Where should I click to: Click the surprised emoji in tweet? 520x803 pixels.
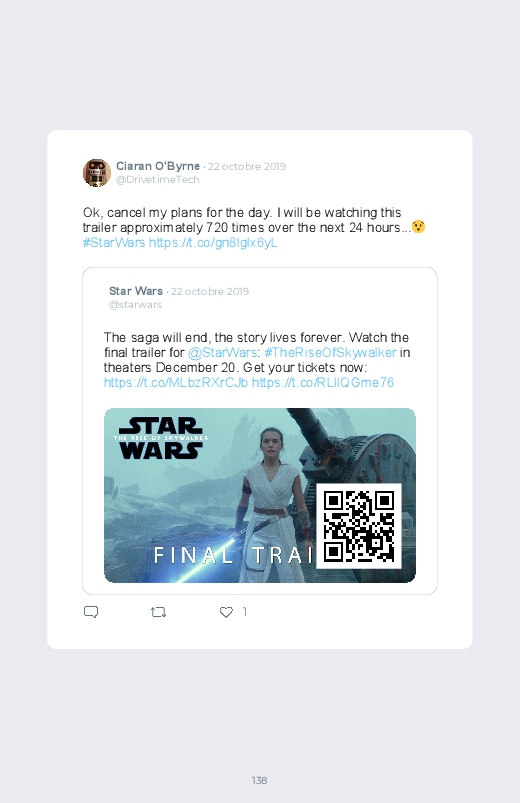419,226
